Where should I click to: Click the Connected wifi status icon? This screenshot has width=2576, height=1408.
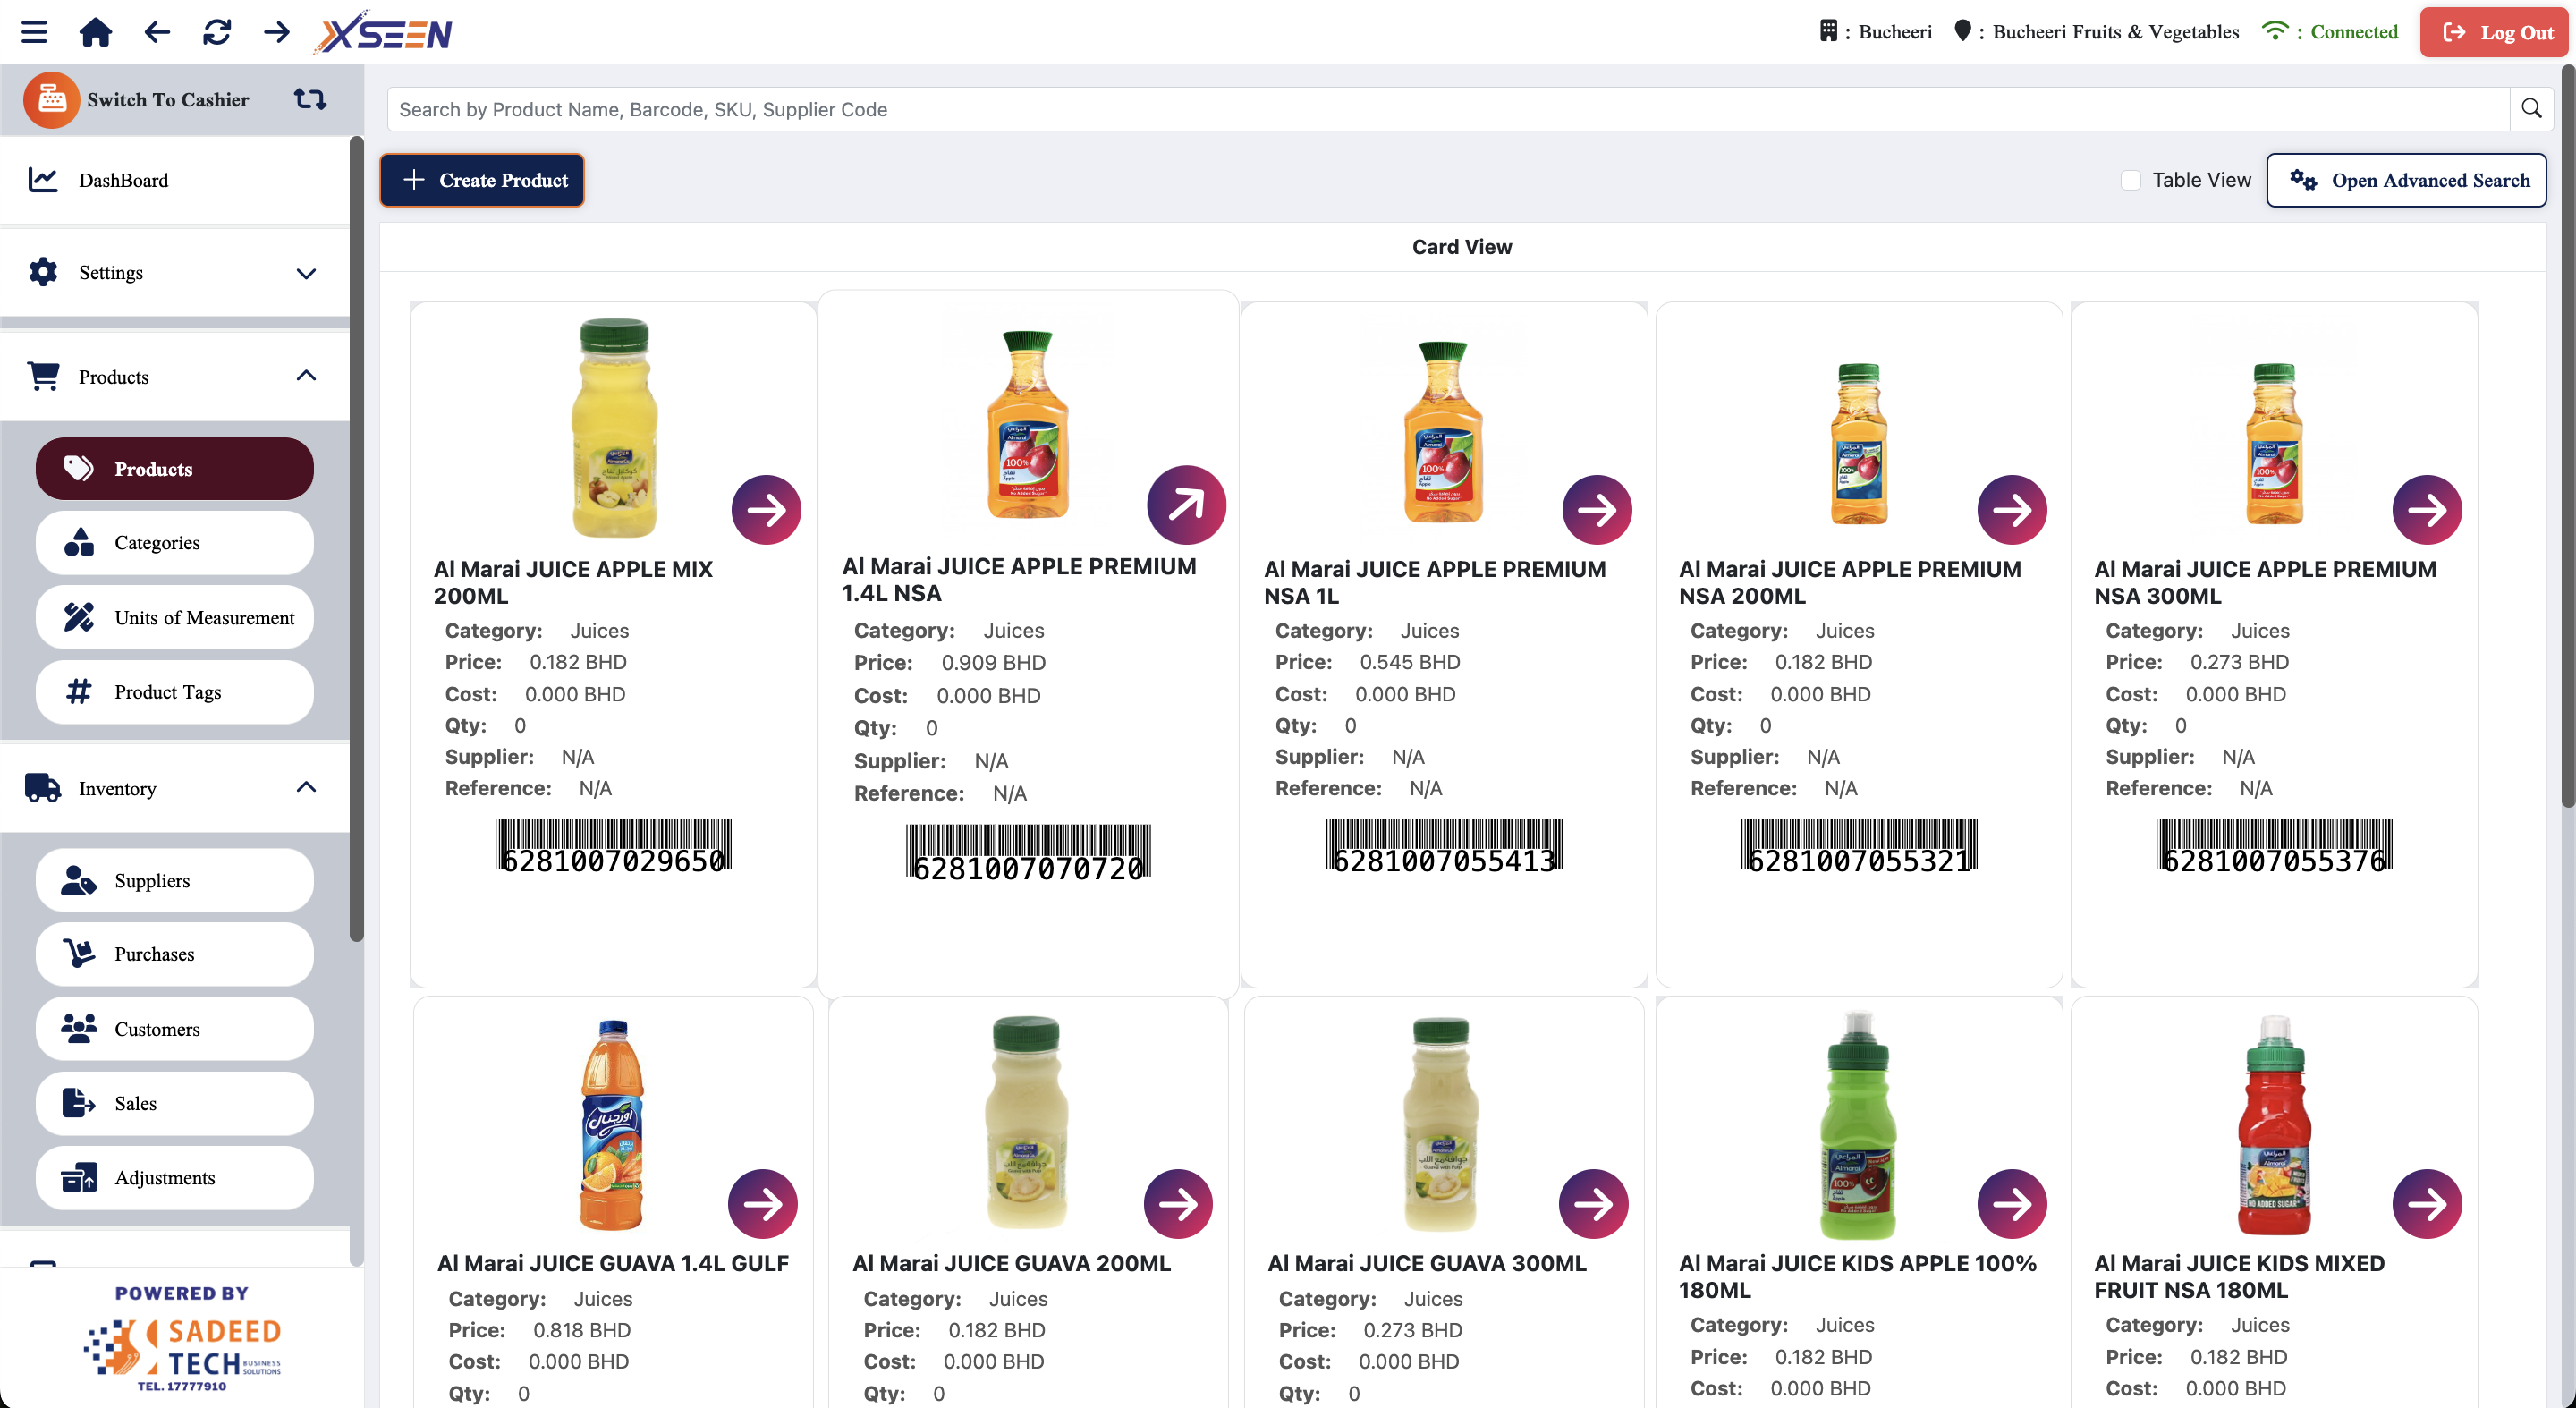[2274, 31]
